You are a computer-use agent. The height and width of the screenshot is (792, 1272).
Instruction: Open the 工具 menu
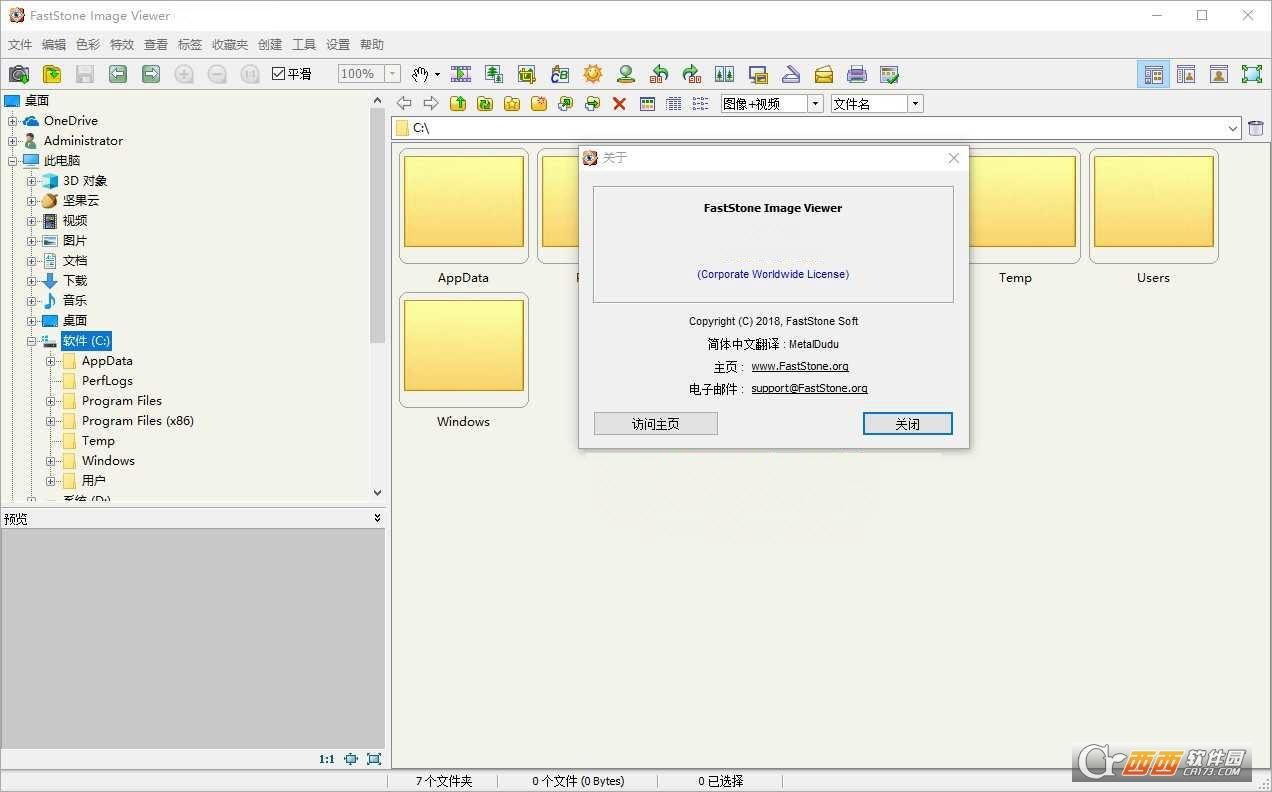[304, 45]
